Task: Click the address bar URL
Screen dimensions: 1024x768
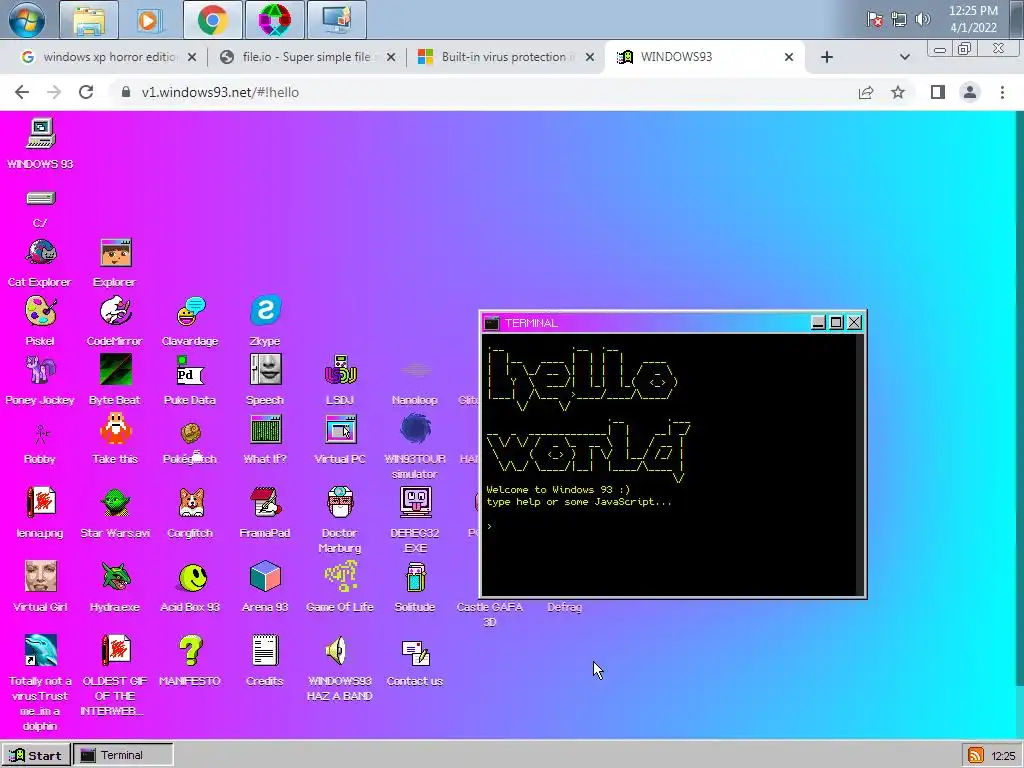Action: (220, 92)
